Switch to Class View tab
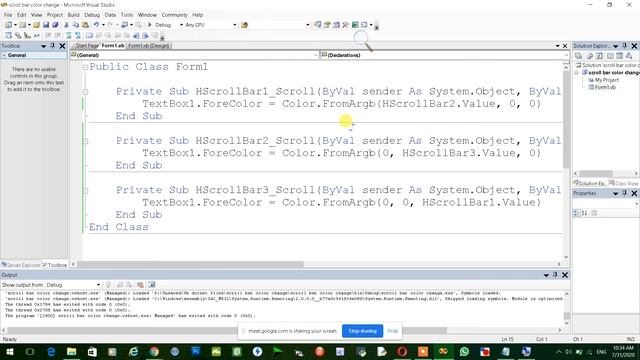This screenshot has width=640, height=360. pos(624,184)
